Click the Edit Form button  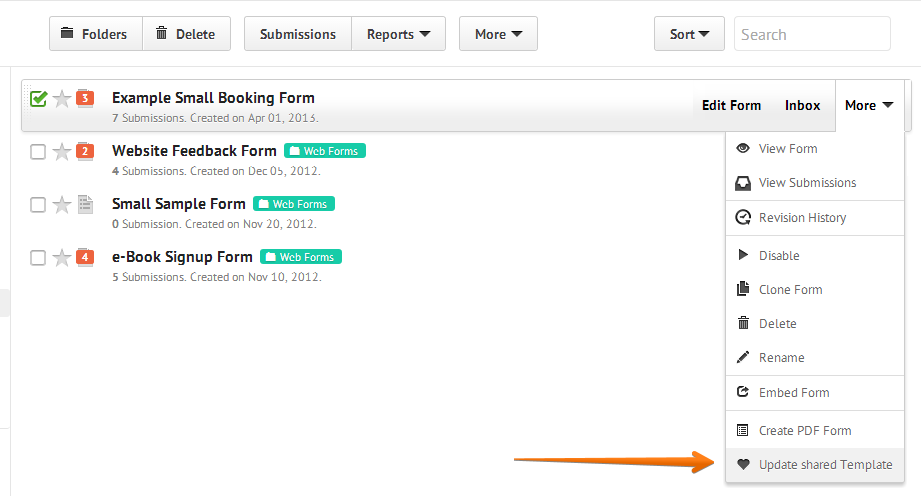(x=731, y=105)
